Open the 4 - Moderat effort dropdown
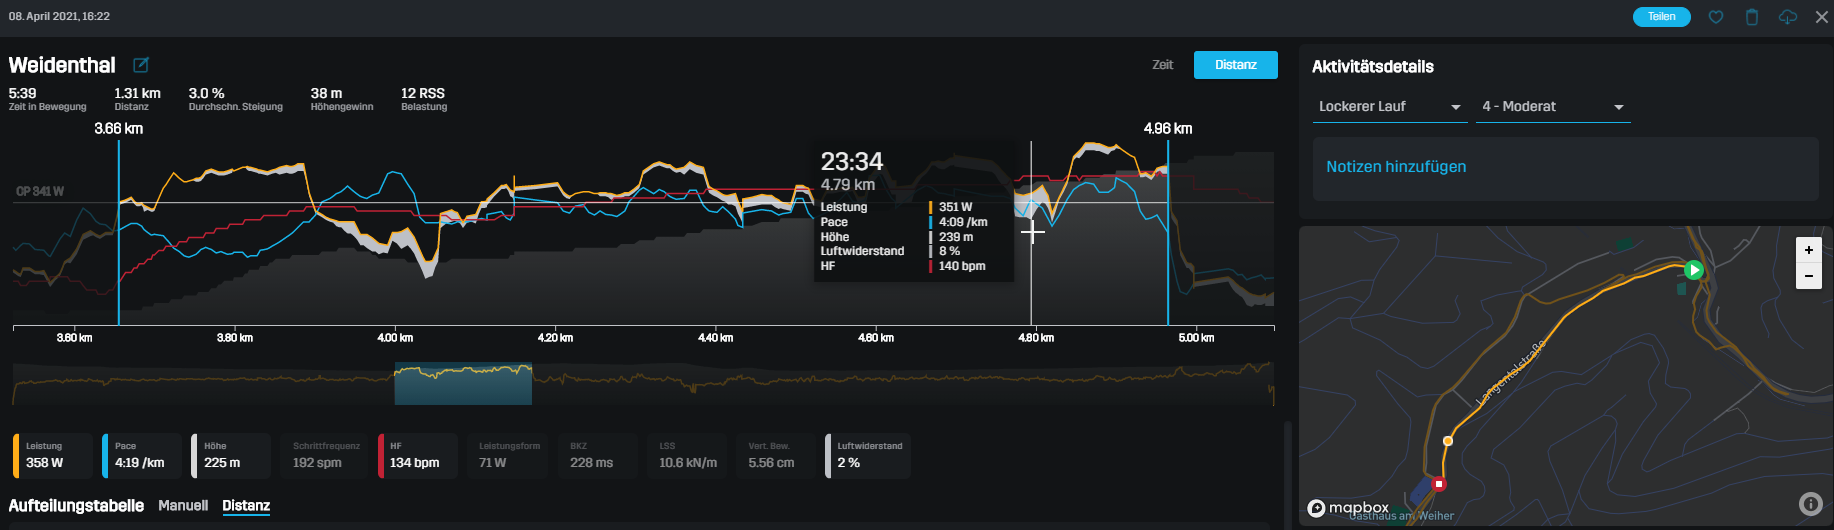 tap(1552, 107)
